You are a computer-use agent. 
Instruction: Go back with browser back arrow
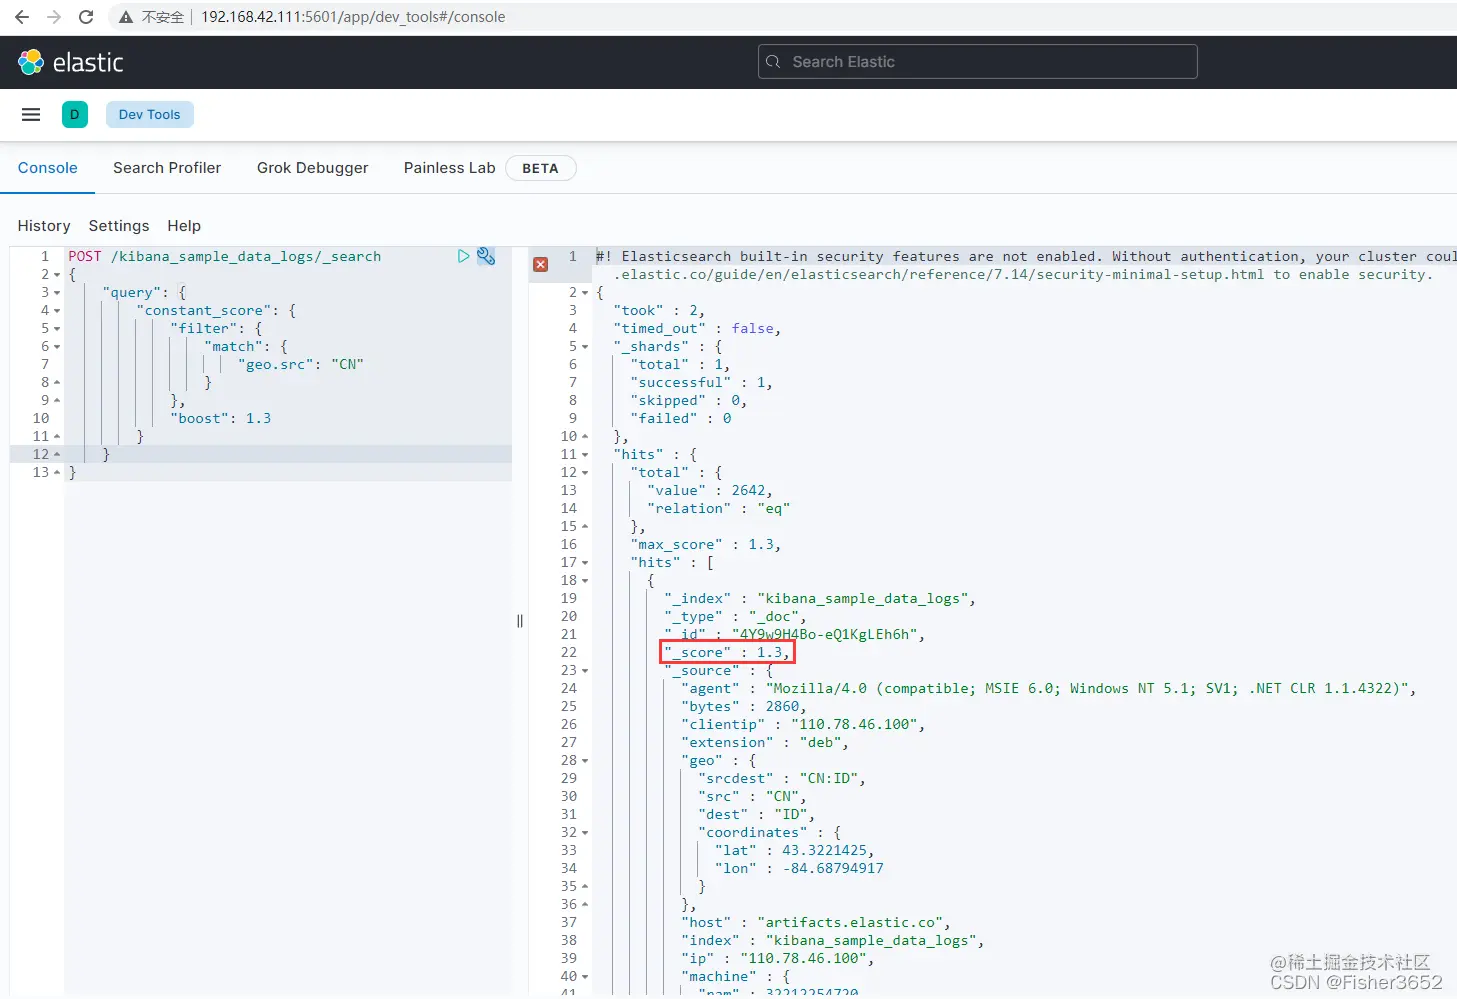click(22, 17)
